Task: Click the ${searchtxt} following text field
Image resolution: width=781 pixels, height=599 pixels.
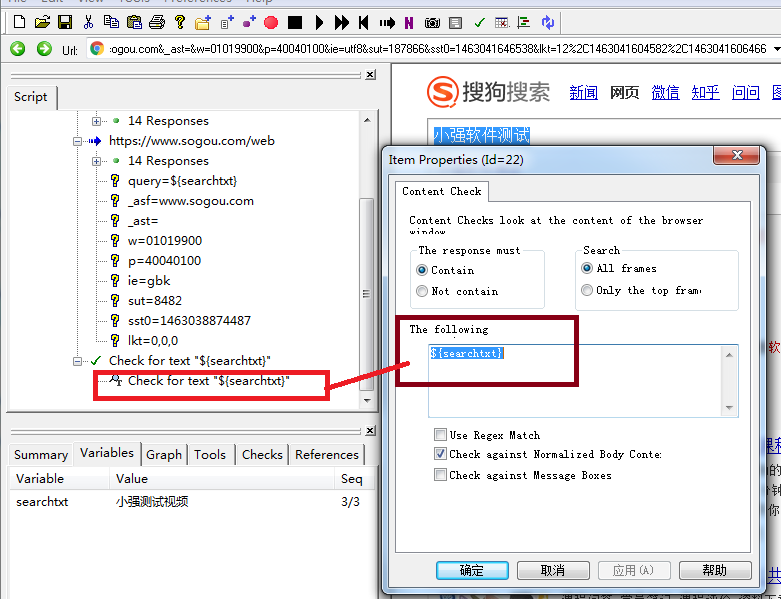Action: (575, 380)
